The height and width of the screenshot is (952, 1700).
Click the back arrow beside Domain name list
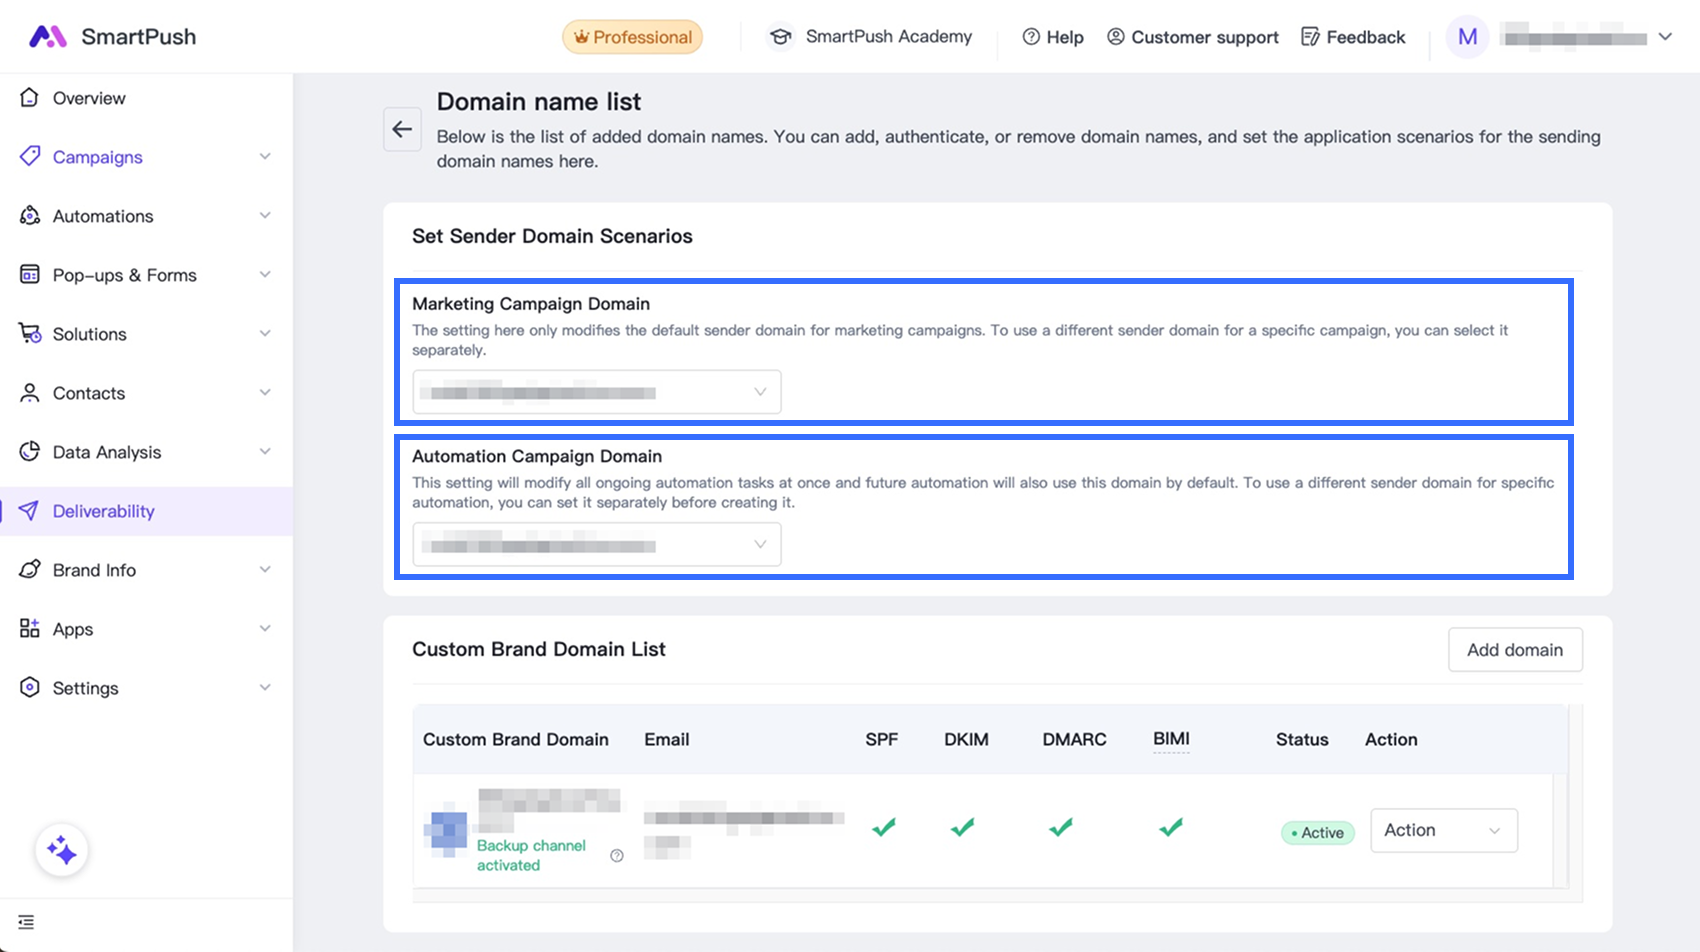(402, 130)
